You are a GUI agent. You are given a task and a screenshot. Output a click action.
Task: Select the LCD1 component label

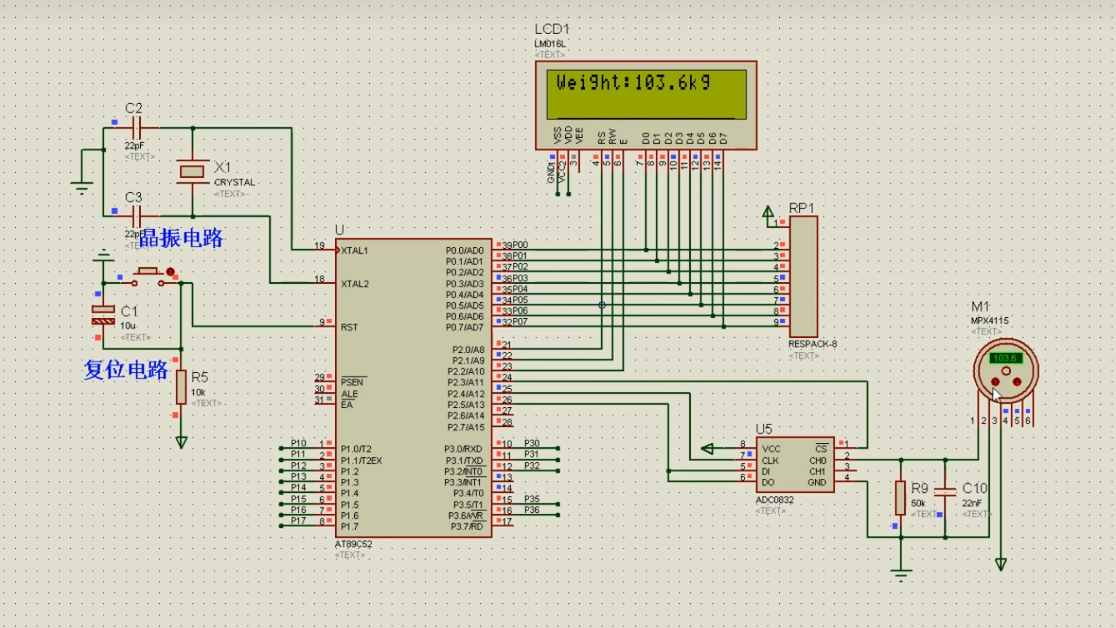pyautogui.click(x=552, y=29)
